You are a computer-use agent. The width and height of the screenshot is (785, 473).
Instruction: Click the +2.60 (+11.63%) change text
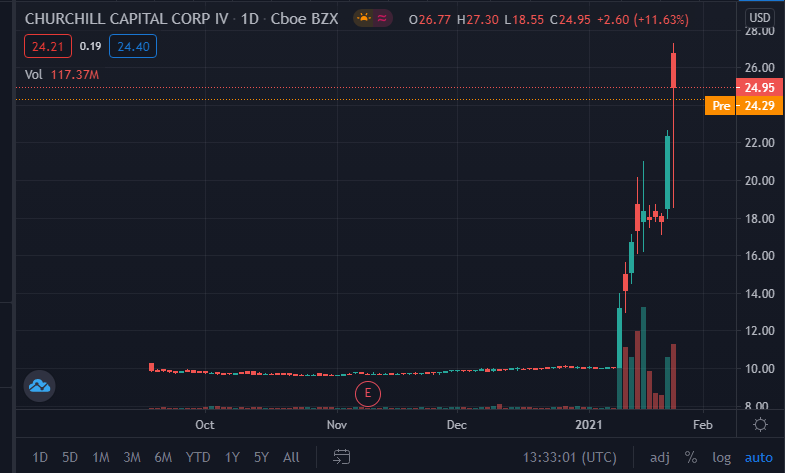coord(643,20)
